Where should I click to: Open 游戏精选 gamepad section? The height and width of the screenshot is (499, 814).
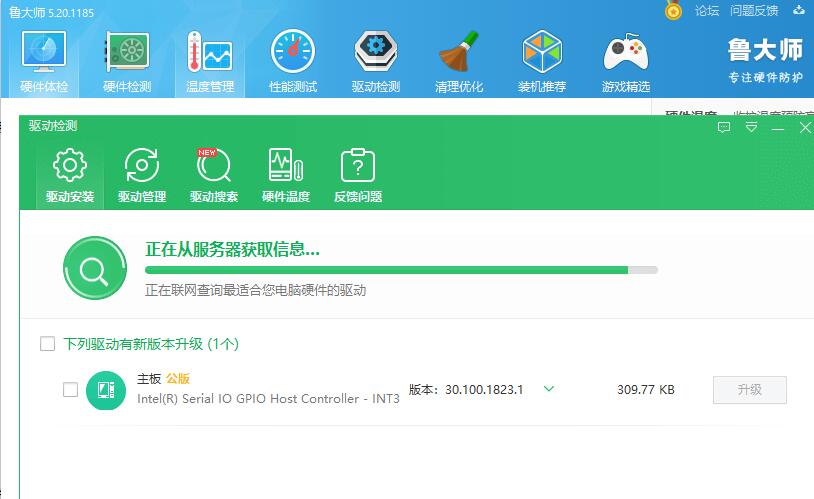[626, 62]
